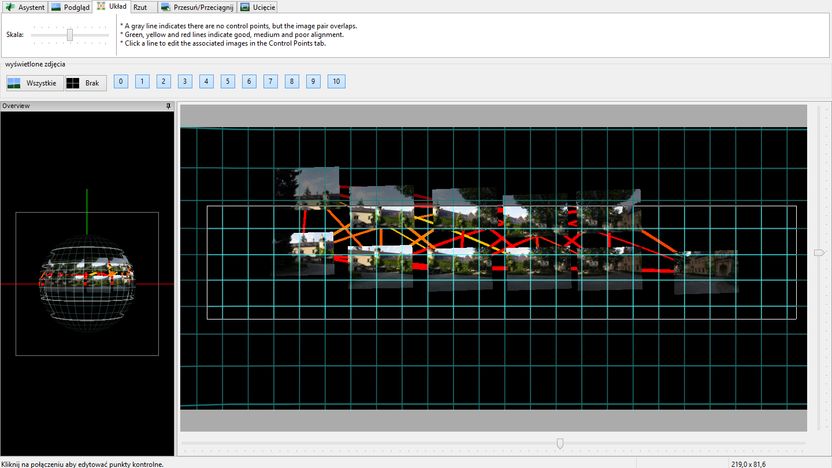The width and height of the screenshot is (832, 468).
Task: Toggle image 4 visibility
Action: 206,81
